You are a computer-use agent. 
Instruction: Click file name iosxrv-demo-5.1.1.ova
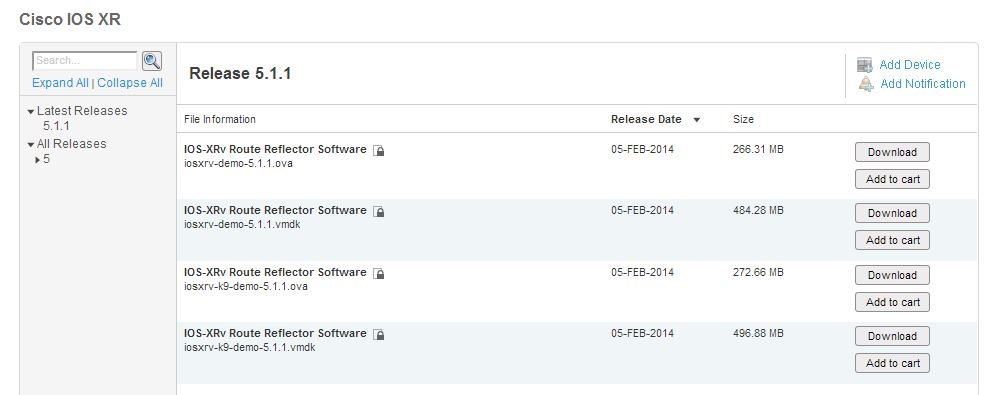point(238,163)
